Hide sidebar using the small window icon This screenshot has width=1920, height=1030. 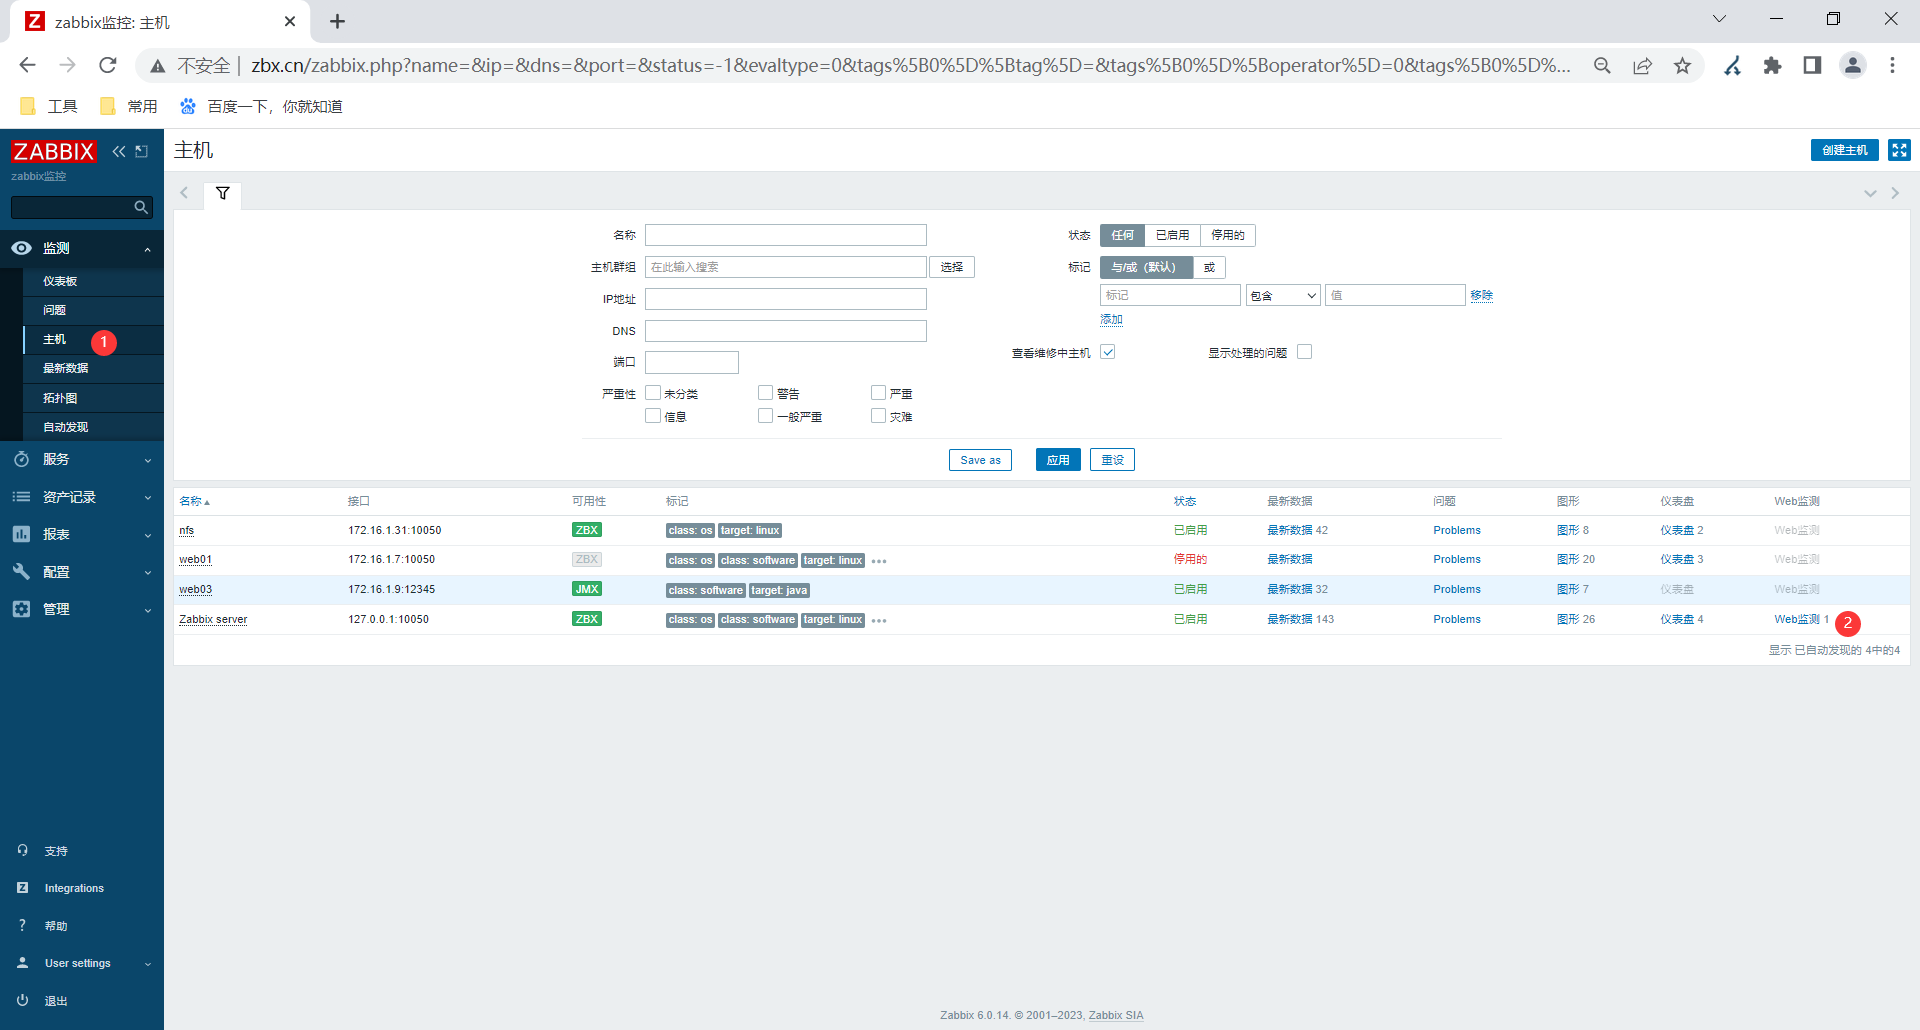click(x=142, y=151)
